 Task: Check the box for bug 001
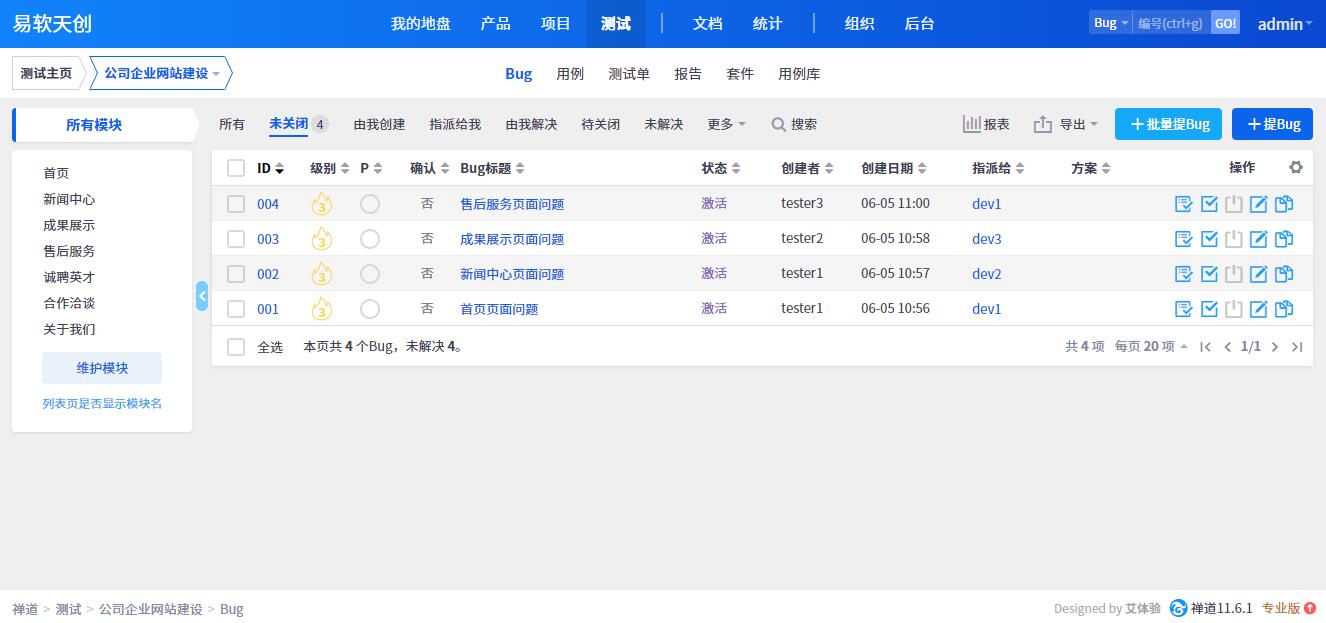point(236,309)
